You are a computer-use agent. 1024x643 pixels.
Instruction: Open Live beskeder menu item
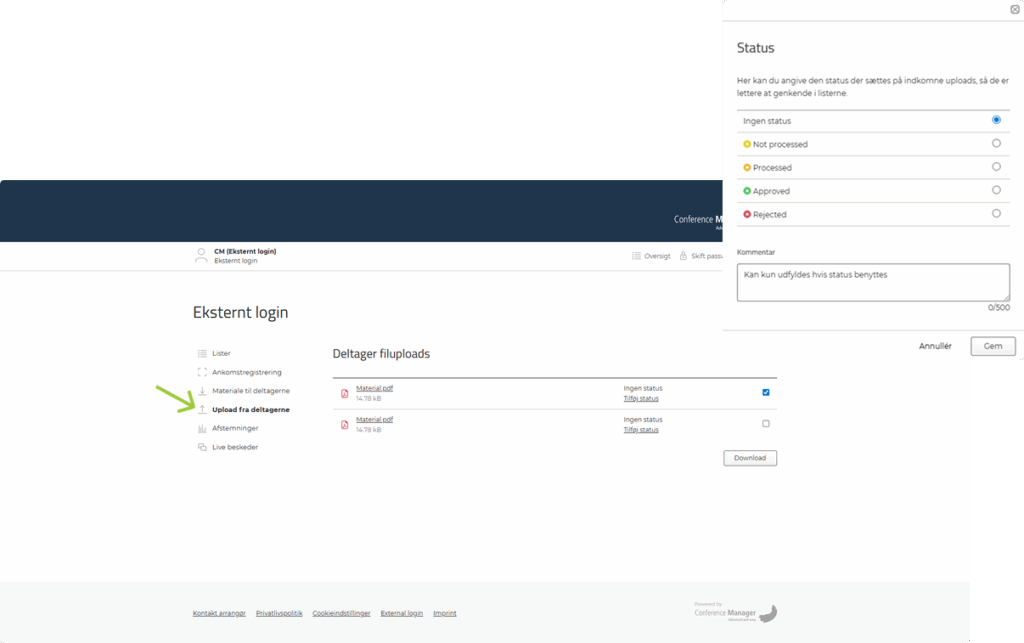point(235,447)
